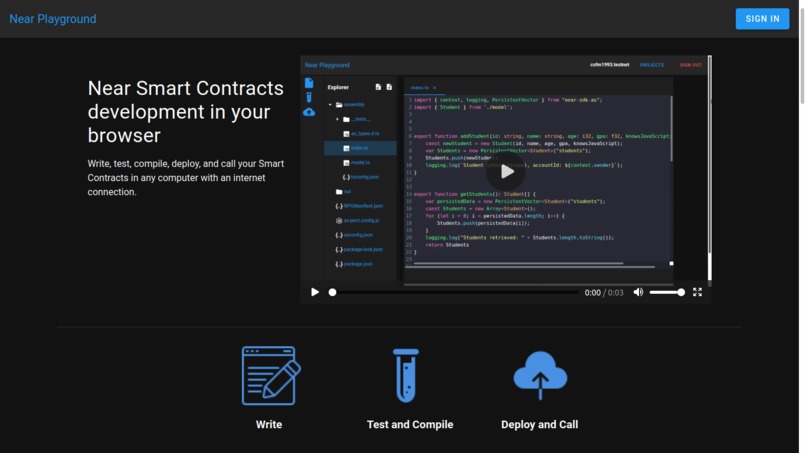Image resolution: width=806 pixels, height=453 pixels.
Task: Close the index.ts tab with its x in the video
Action: point(434,88)
